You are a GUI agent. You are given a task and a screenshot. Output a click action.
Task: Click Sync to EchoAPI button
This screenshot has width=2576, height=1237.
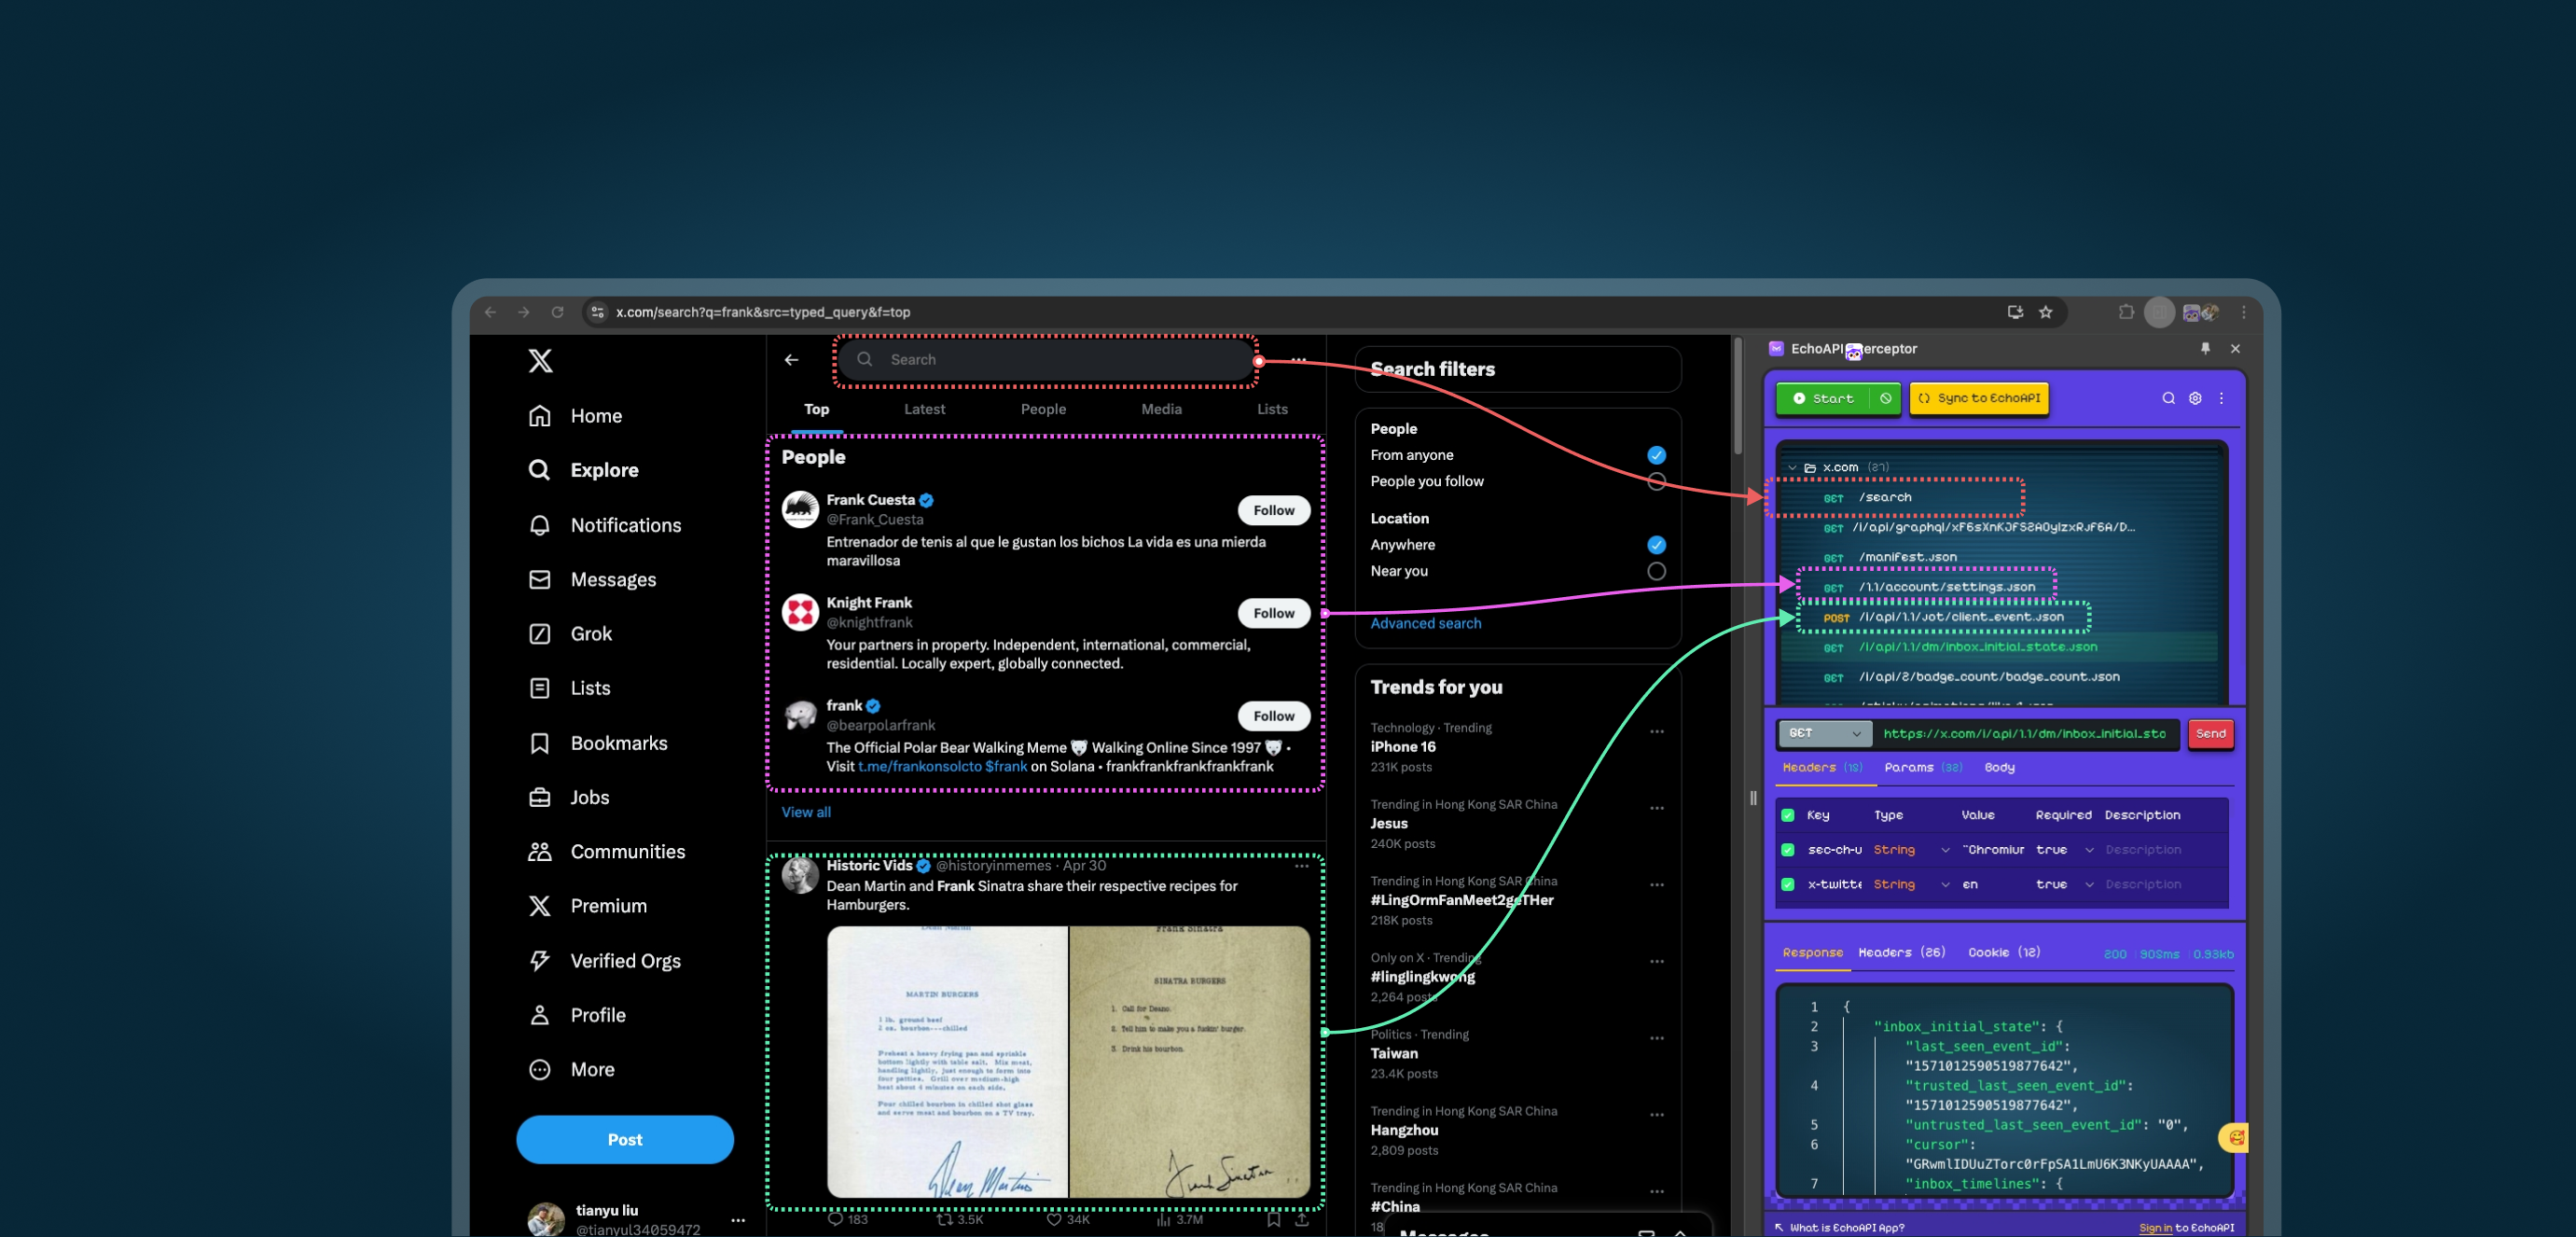[x=1979, y=398]
